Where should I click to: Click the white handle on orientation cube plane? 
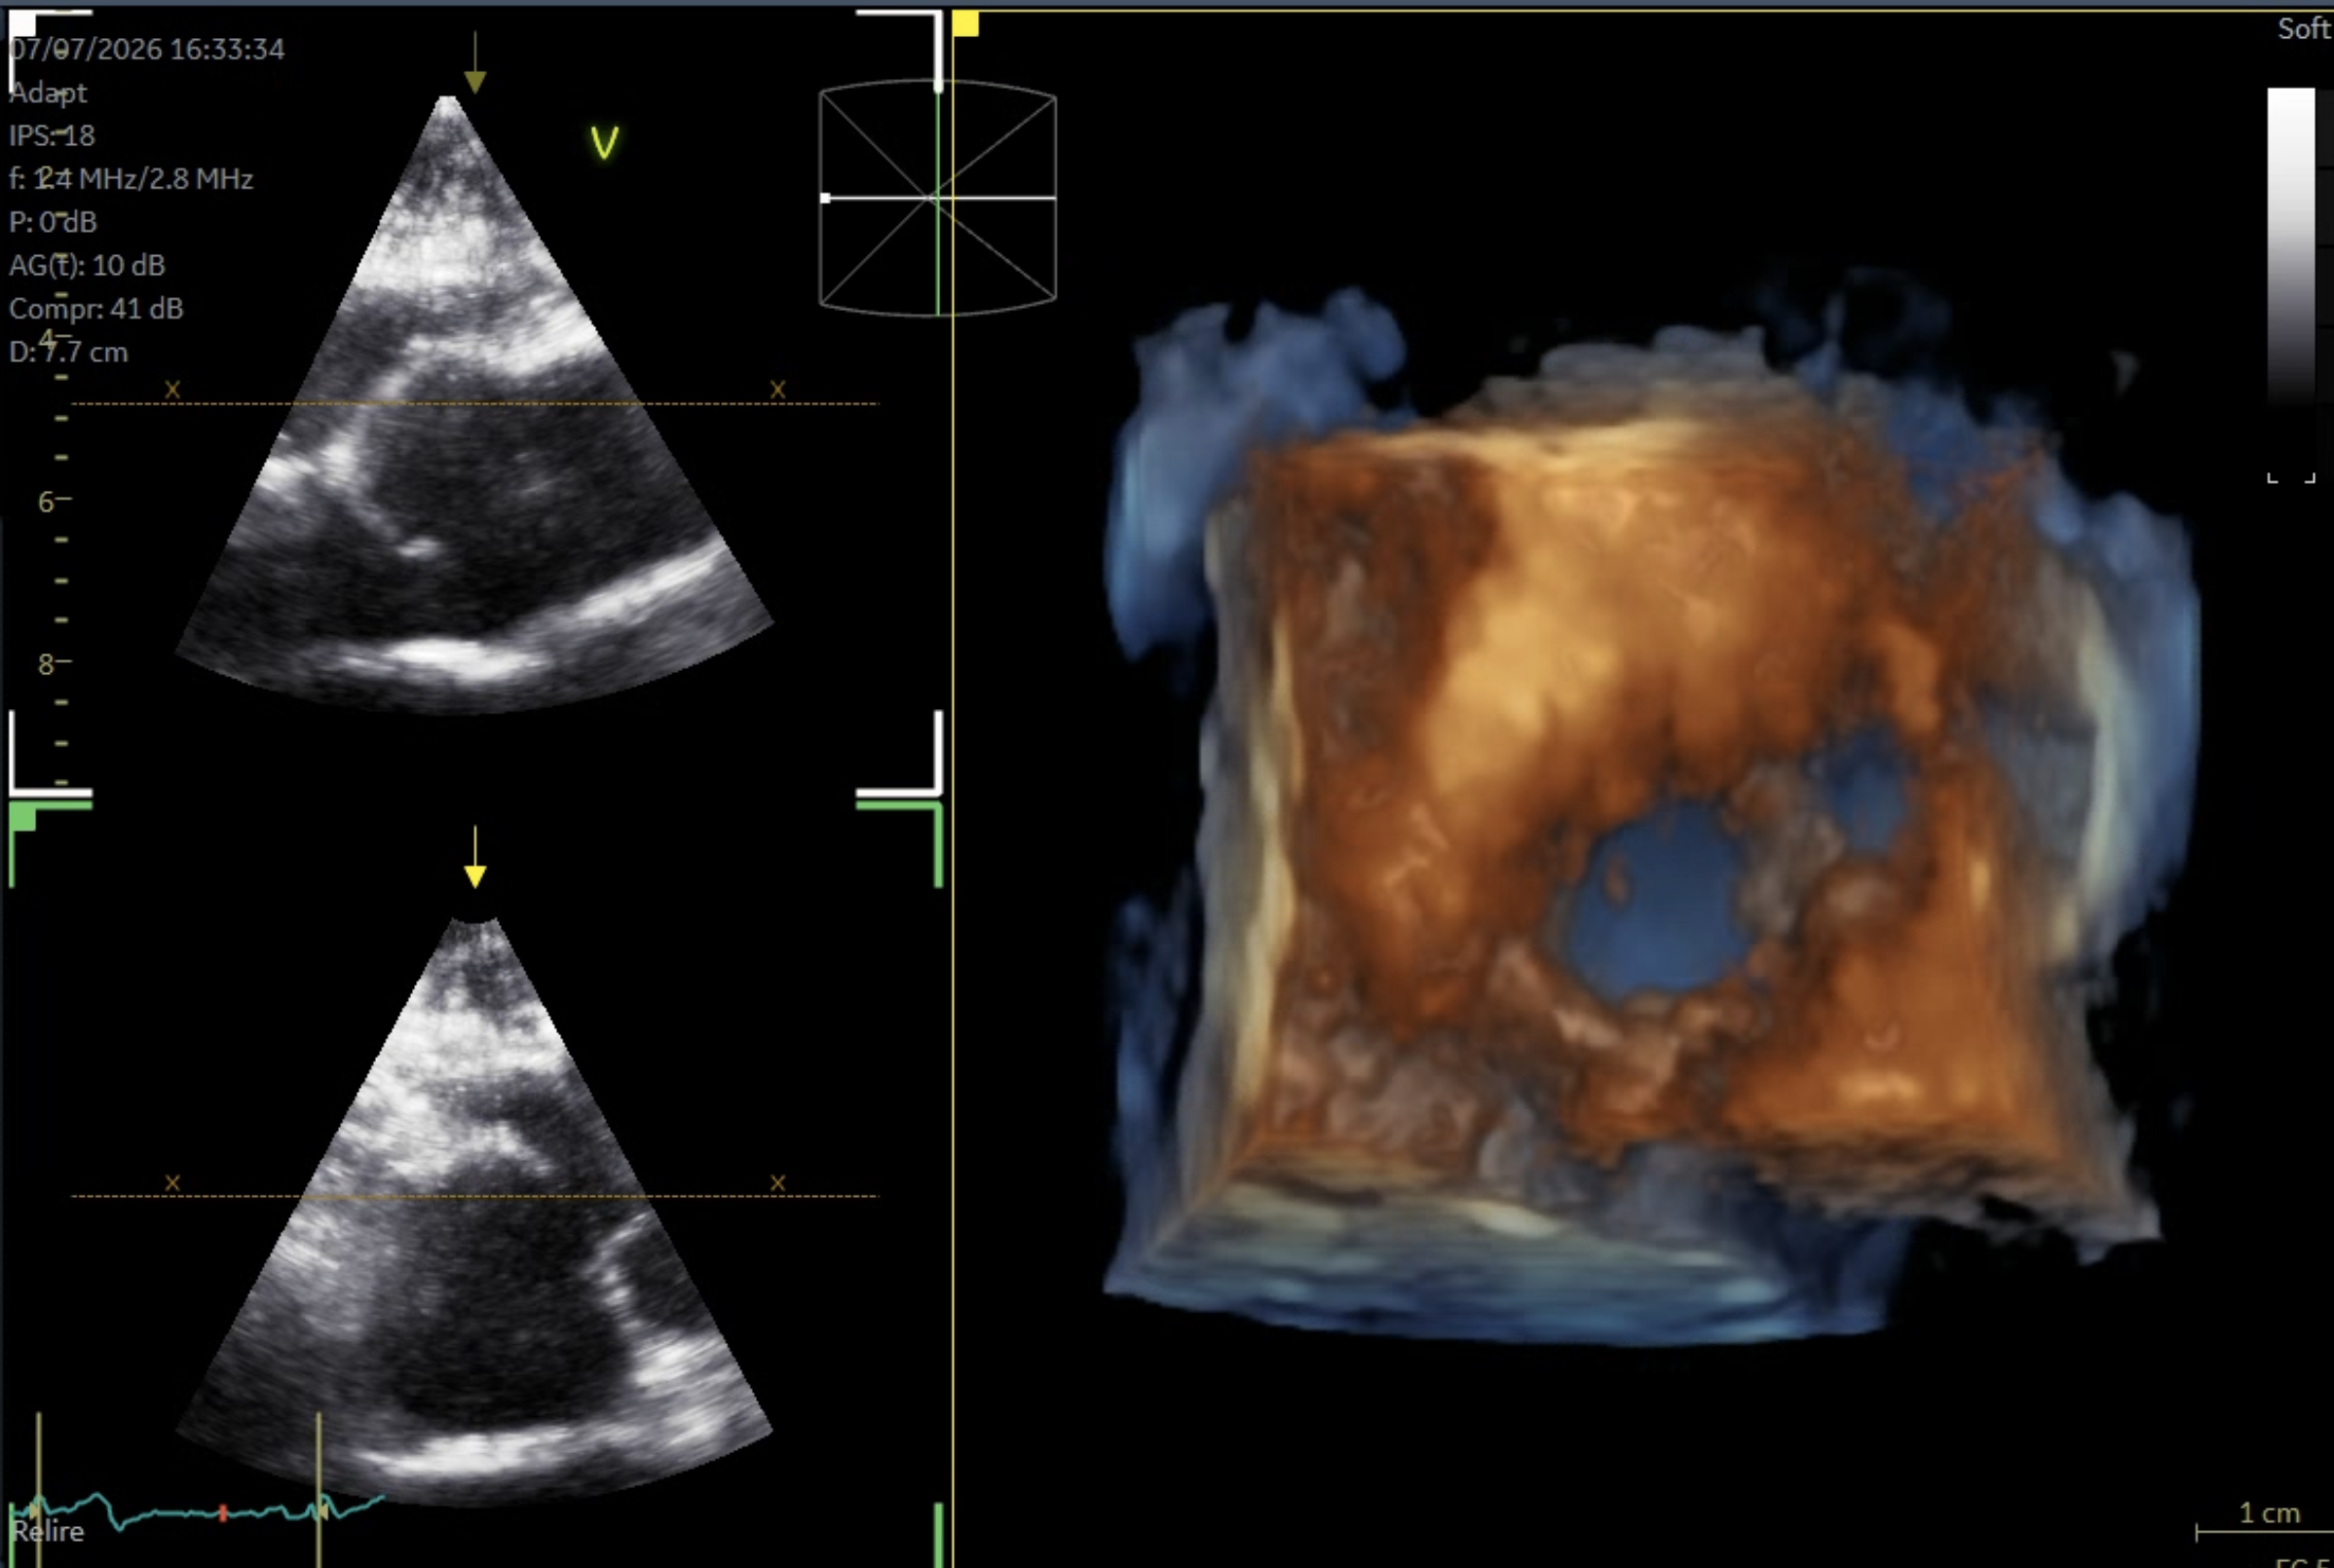(x=825, y=198)
